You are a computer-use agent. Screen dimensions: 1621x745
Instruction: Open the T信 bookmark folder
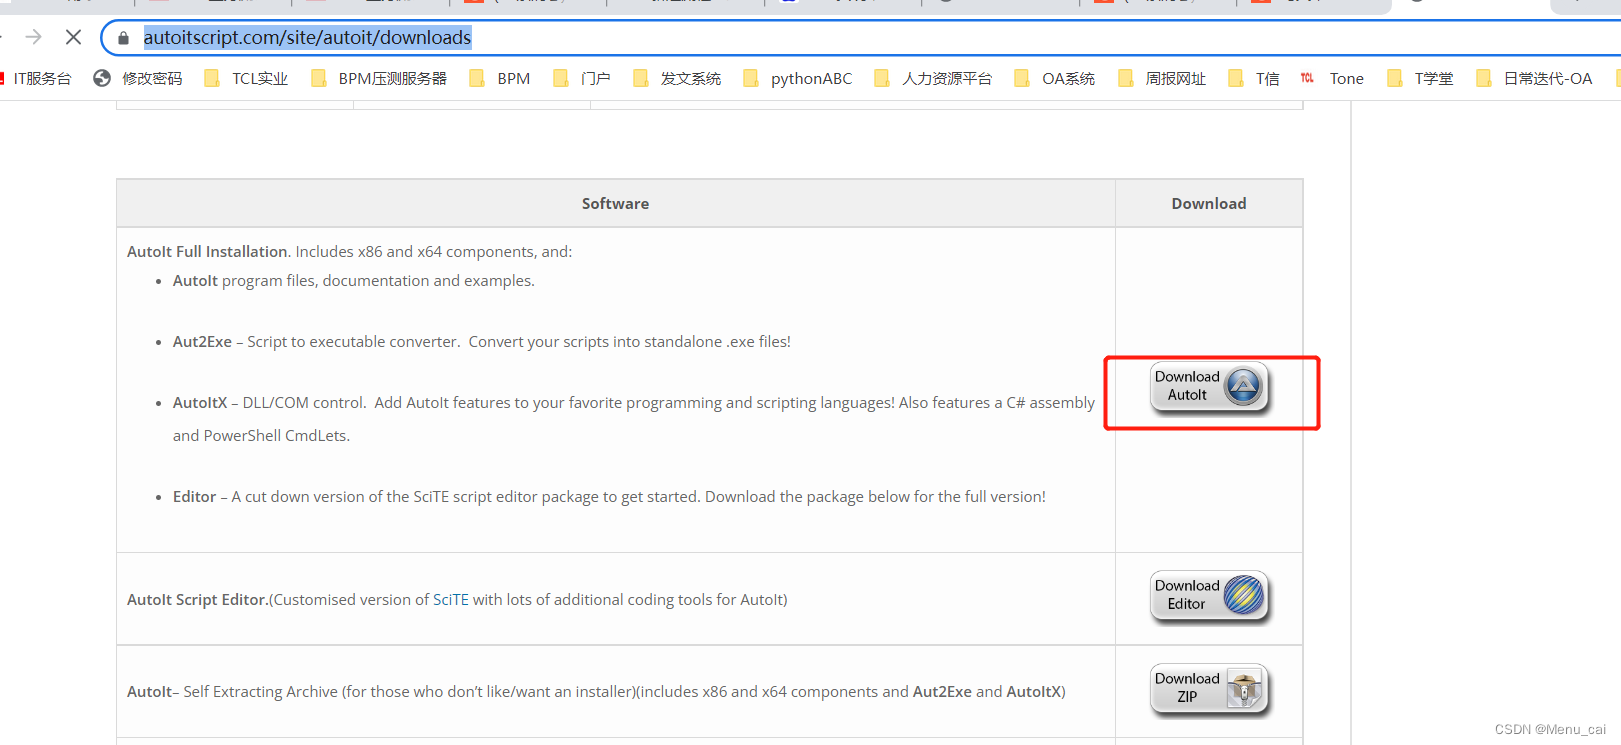[1254, 79]
